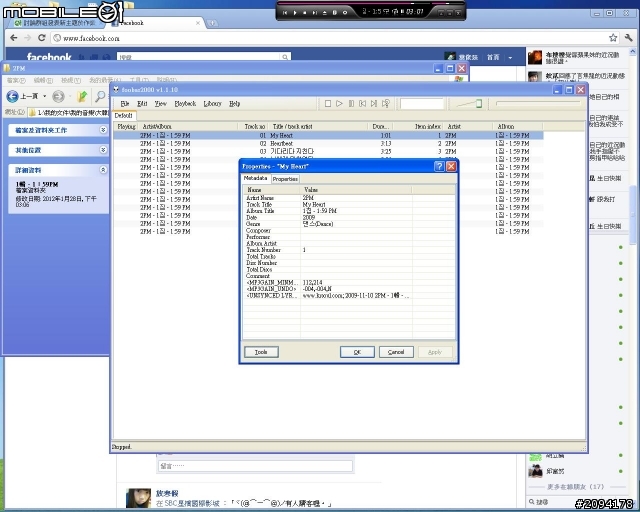Click the comment input field on Facebook post
Screen dimensions: 640x512
[x=255, y=466]
